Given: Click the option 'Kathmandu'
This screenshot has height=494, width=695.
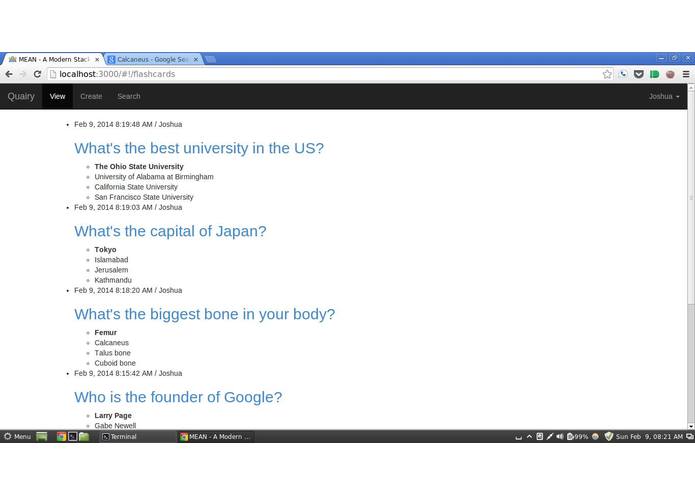Looking at the screenshot, I should (113, 280).
